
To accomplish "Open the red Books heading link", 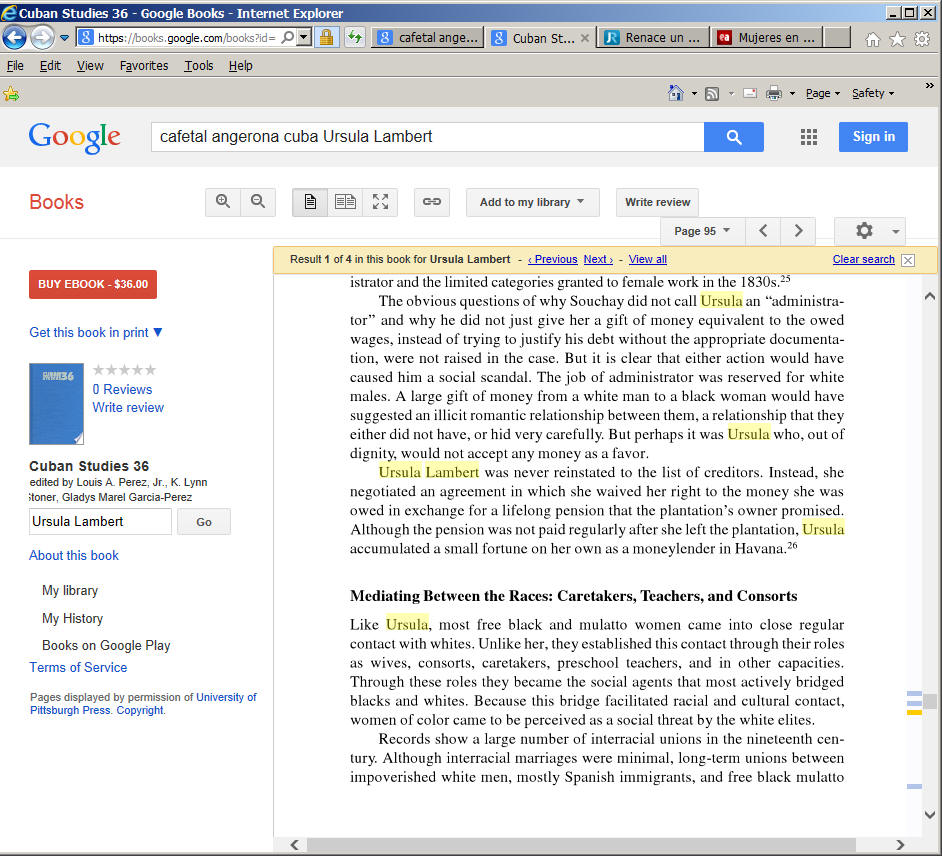I will pos(56,202).
